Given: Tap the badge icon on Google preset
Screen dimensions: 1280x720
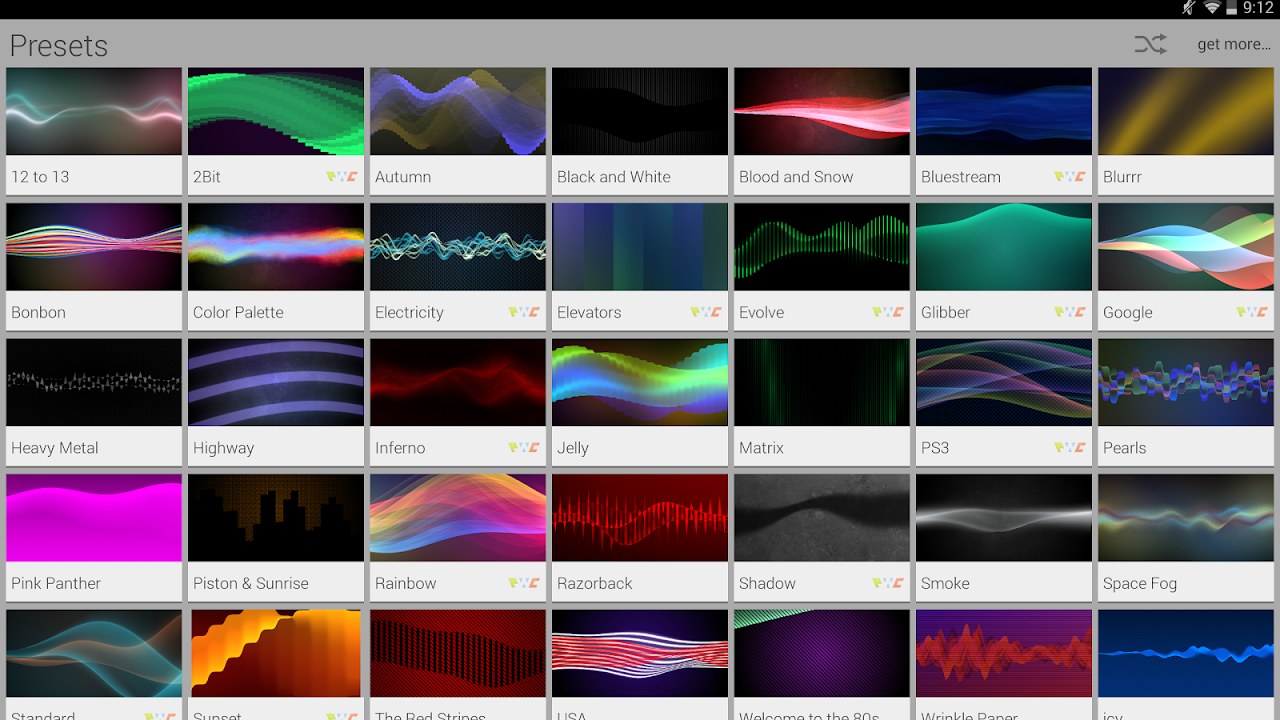Looking at the screenshot, I should [x=1252, y=312].
